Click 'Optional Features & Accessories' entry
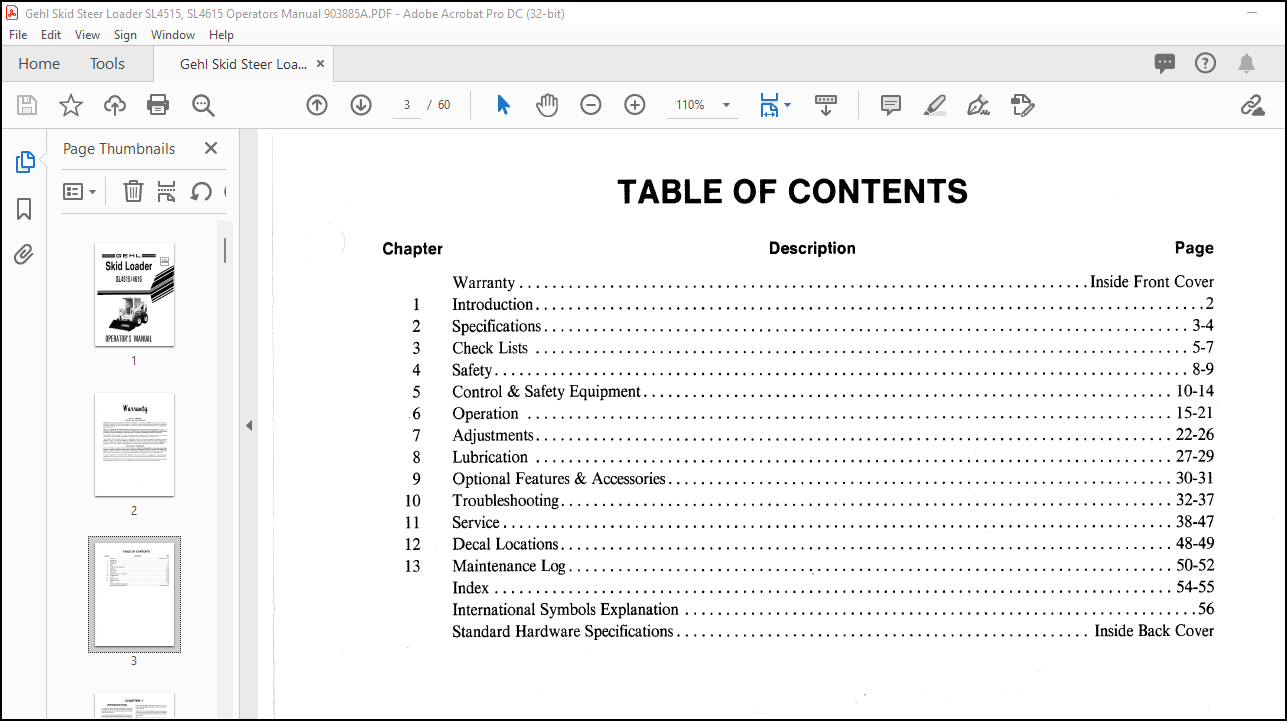Image resolution: width=1287 pixels, height=721 pixels. [559, 479]
